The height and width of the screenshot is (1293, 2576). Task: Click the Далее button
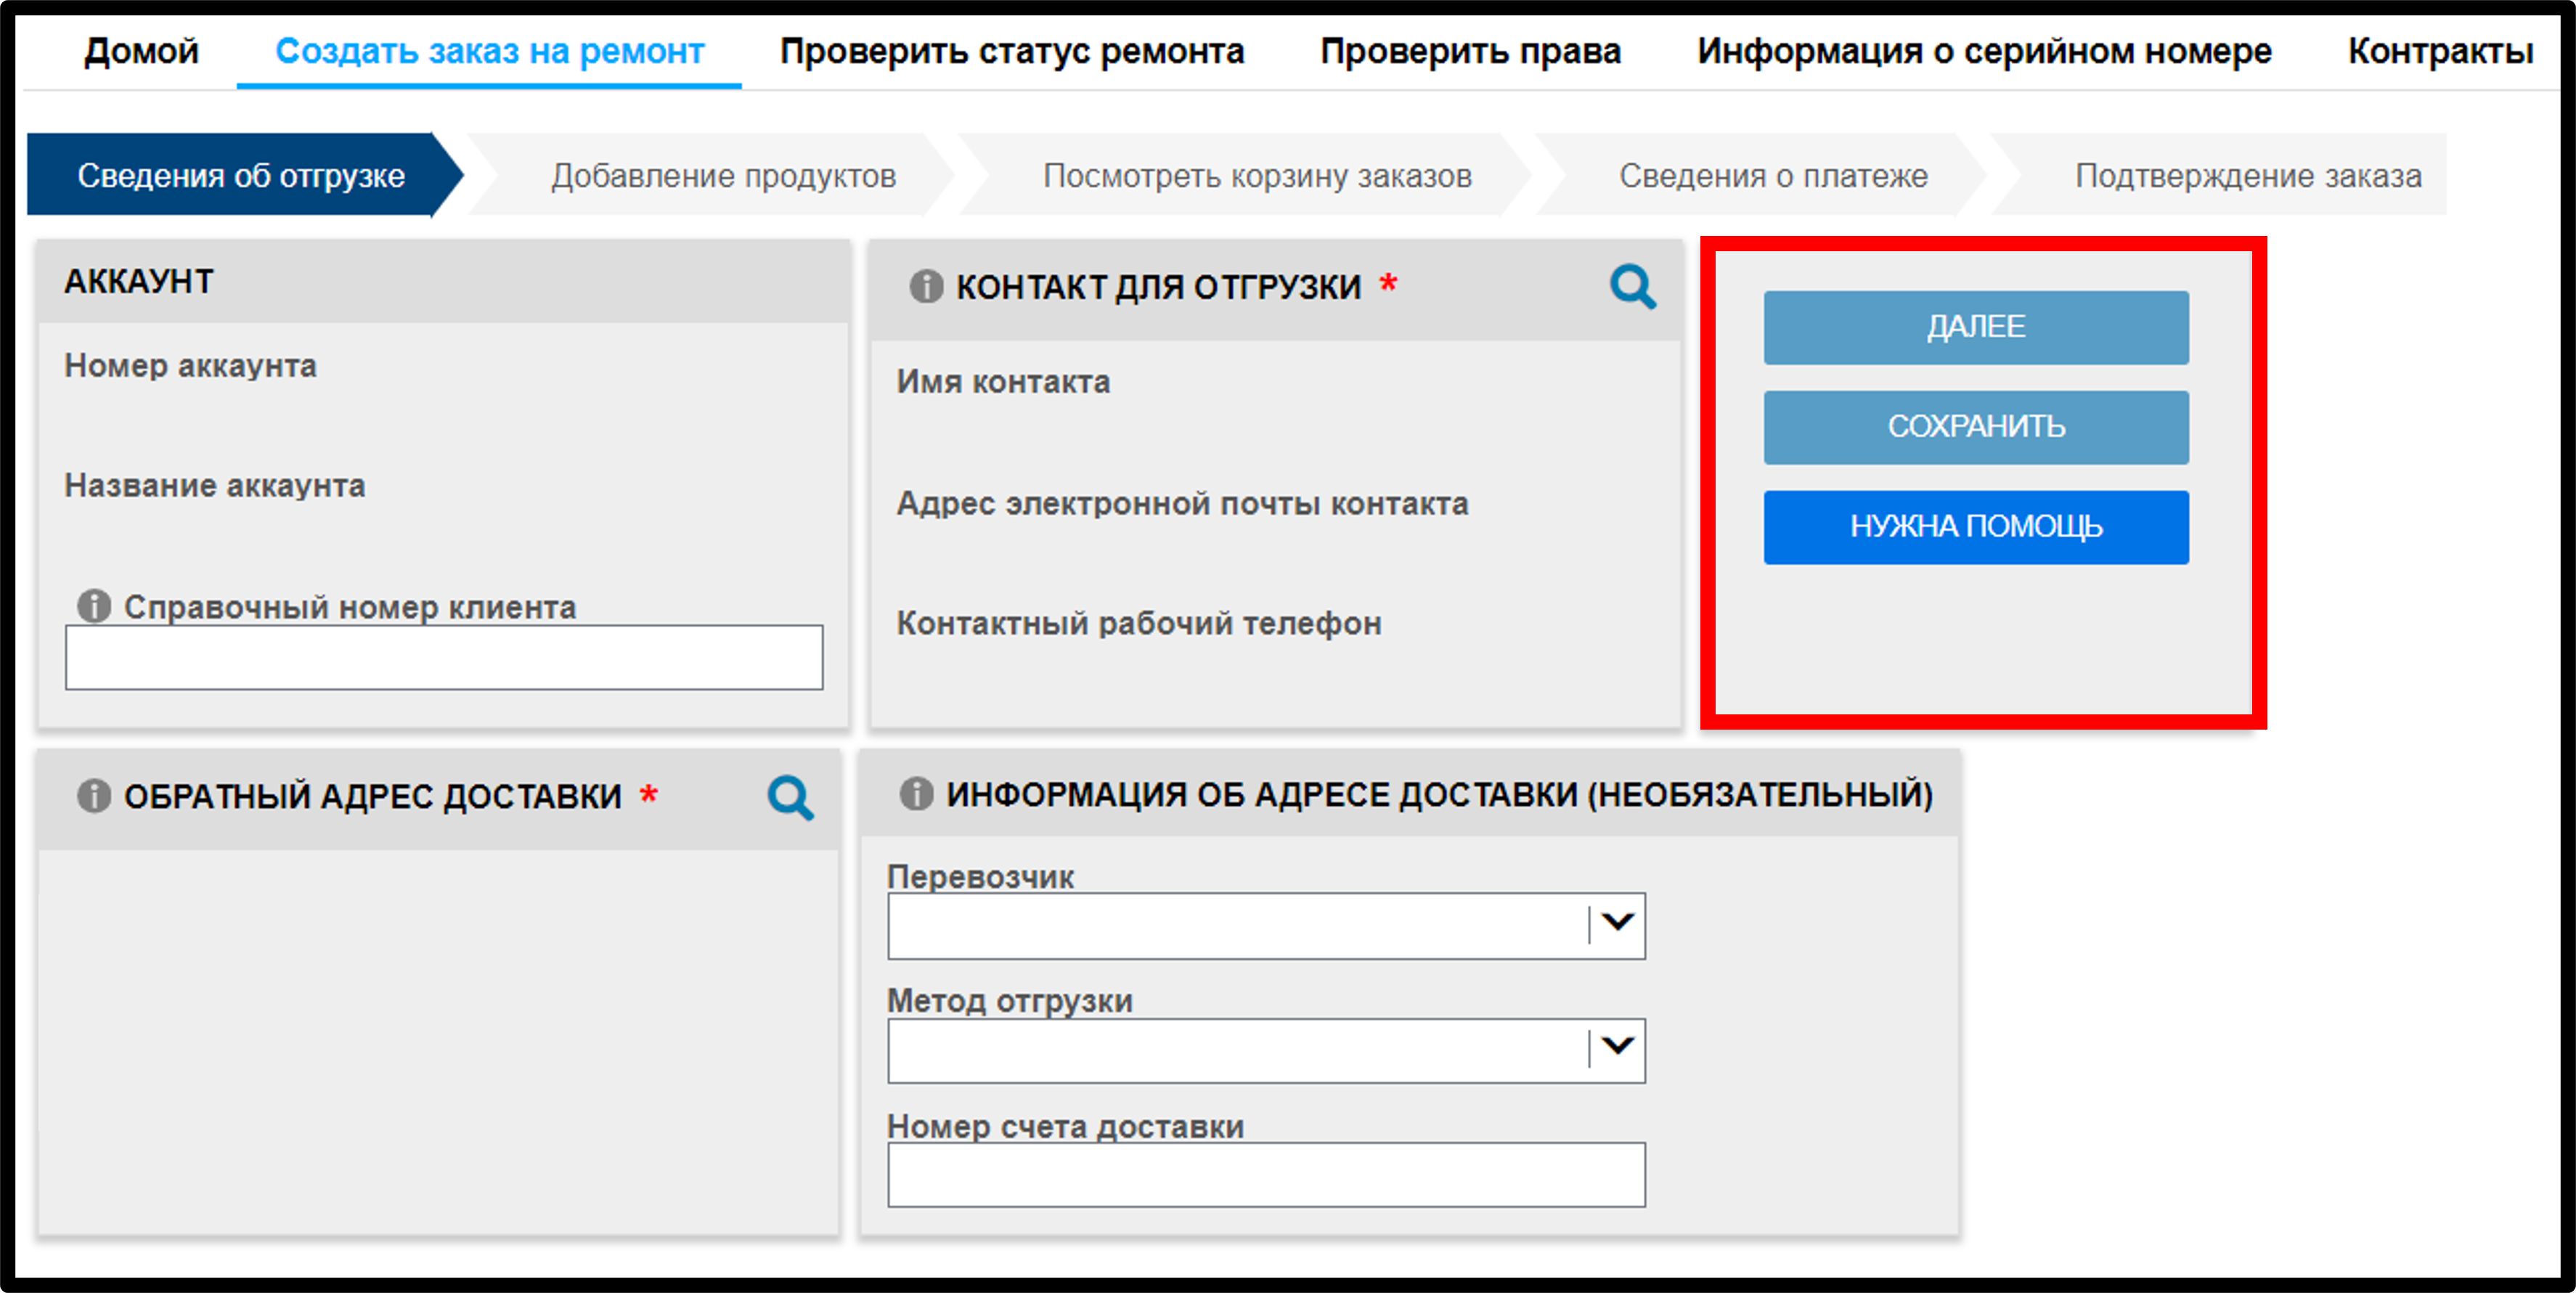(1976, 327)
